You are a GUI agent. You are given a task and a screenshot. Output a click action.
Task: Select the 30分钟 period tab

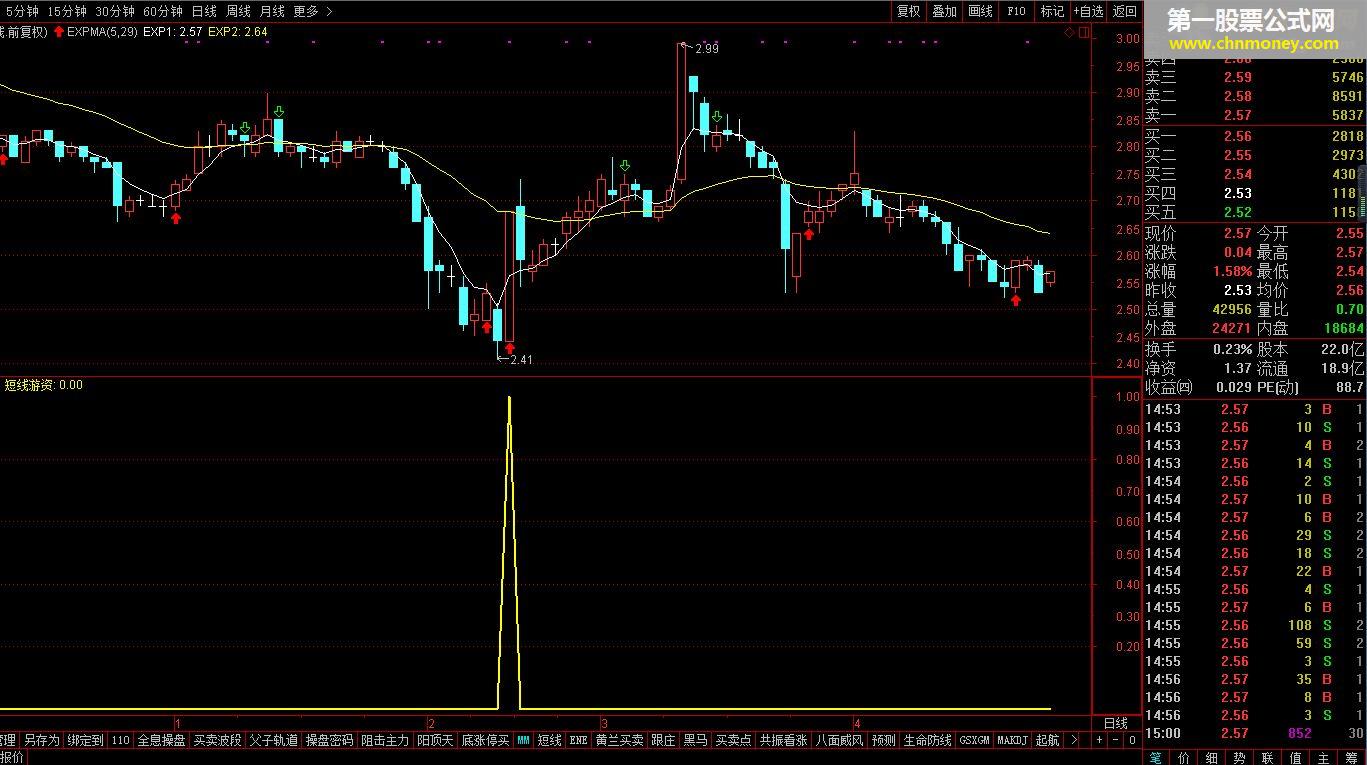(x=115, y=11)
